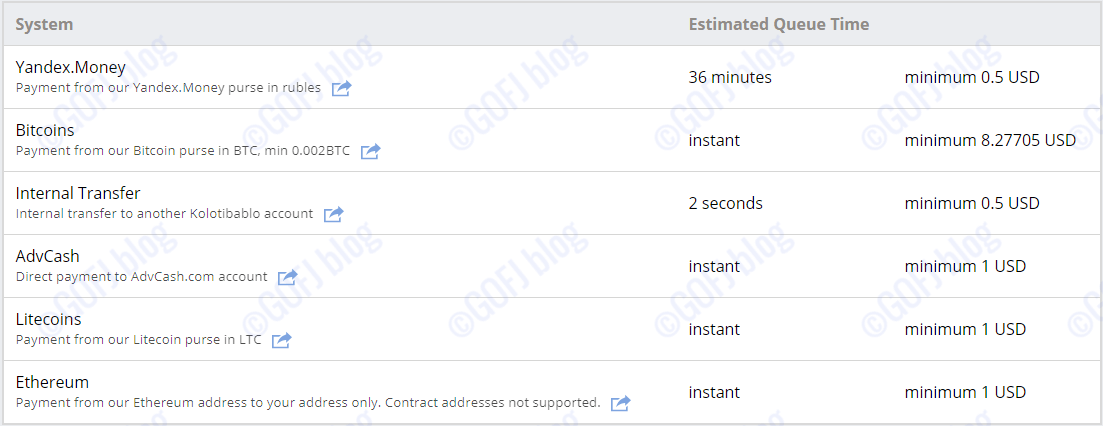Open share icon beside AdvCash description

tap(287, 277)
